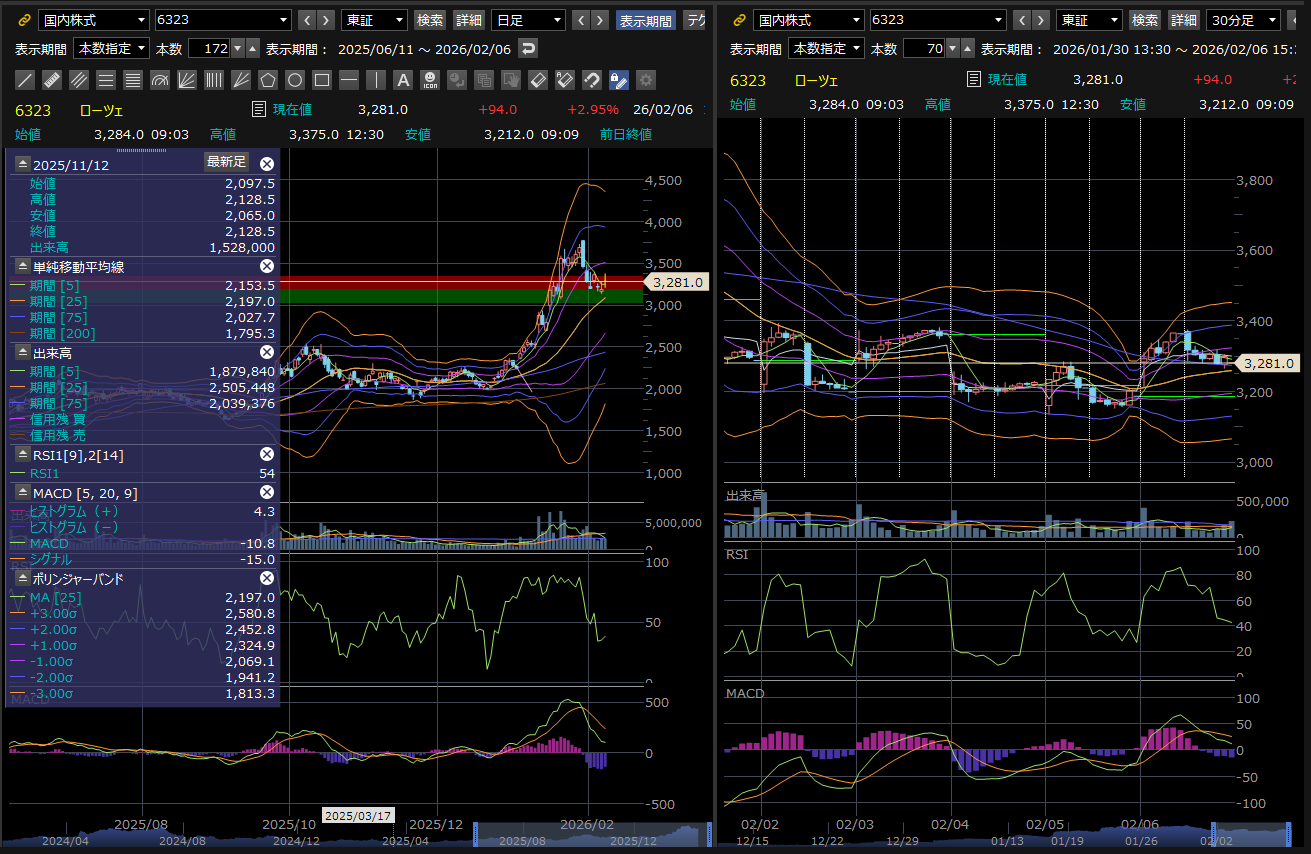The image size is (1311, 854).
Task: Select the pentagon shape tool
Action: [x=268, y=80]
